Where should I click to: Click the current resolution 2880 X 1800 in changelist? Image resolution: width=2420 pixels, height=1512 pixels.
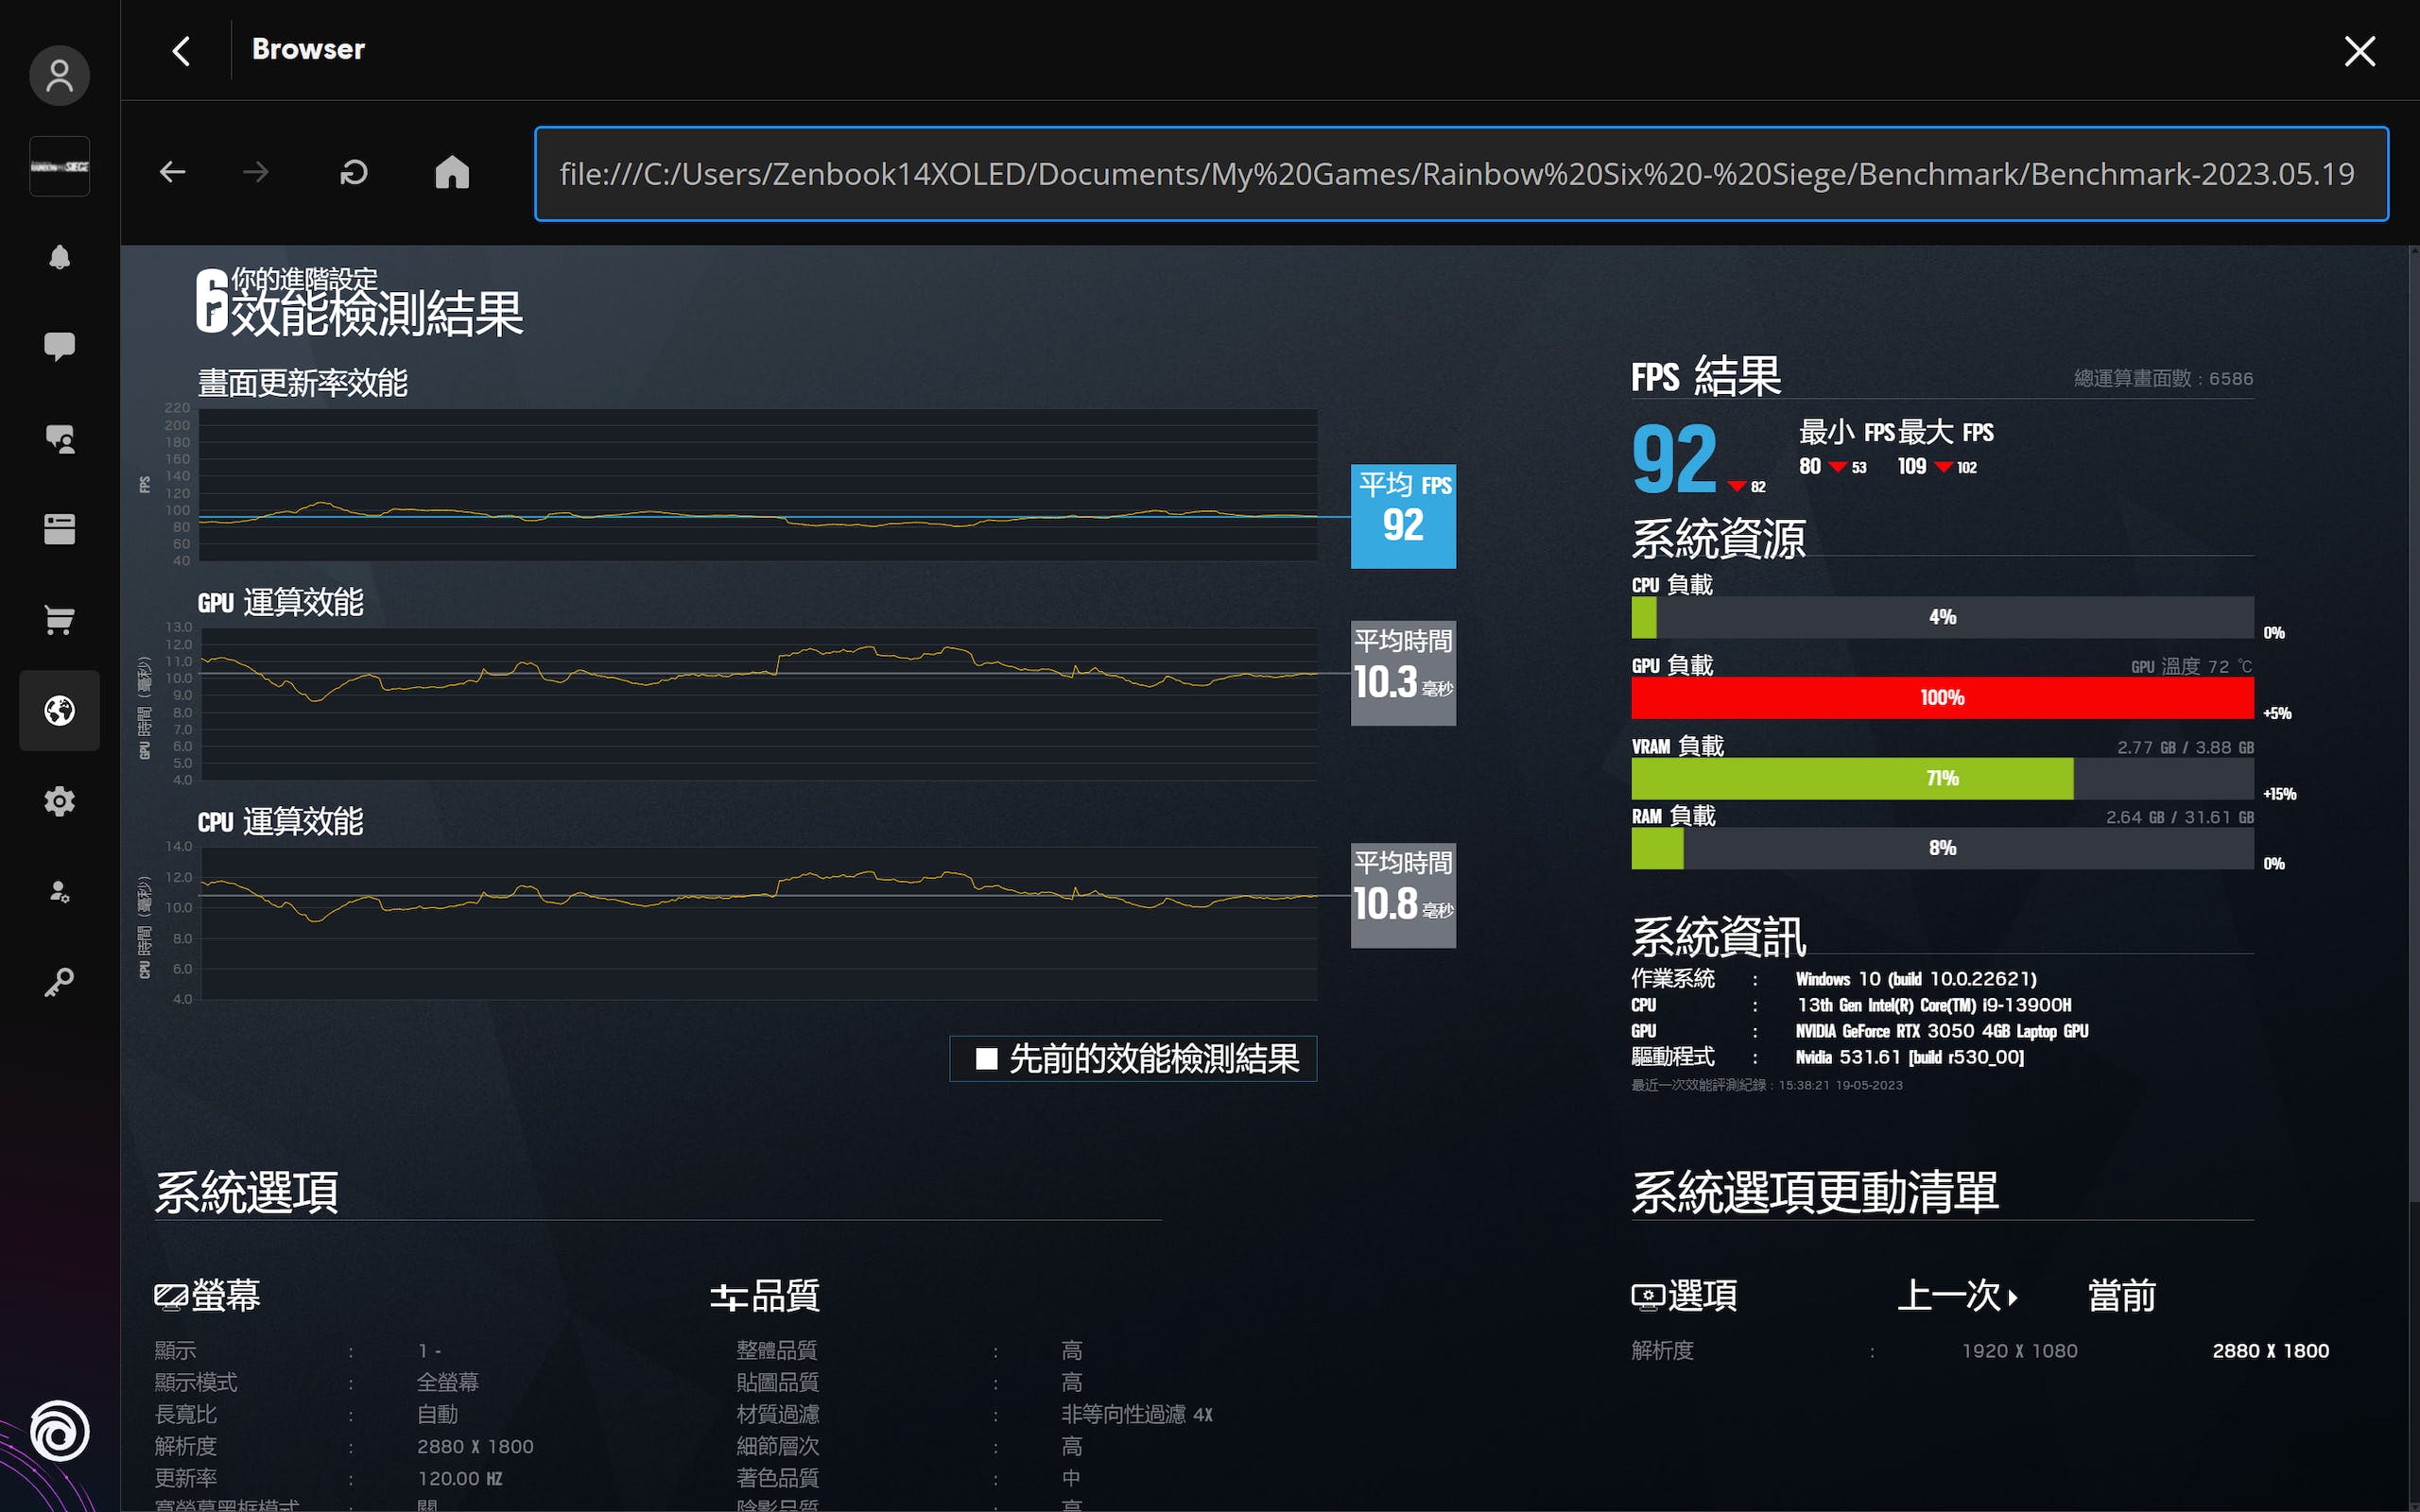point(2270,1351)
